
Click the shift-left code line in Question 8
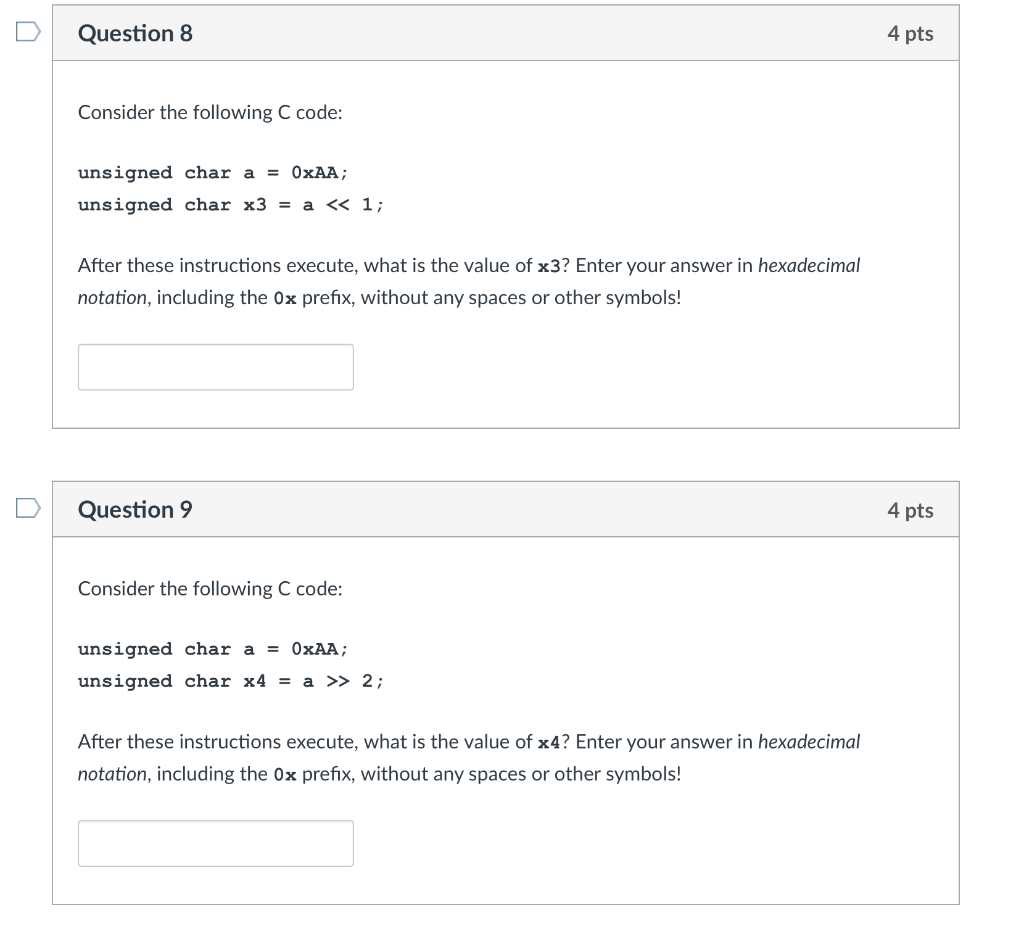tap(232, 204)
